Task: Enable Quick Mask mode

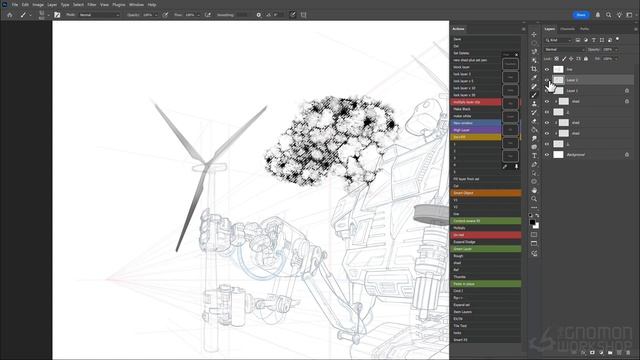Action: pyautogui.click(x=534, y=235)
